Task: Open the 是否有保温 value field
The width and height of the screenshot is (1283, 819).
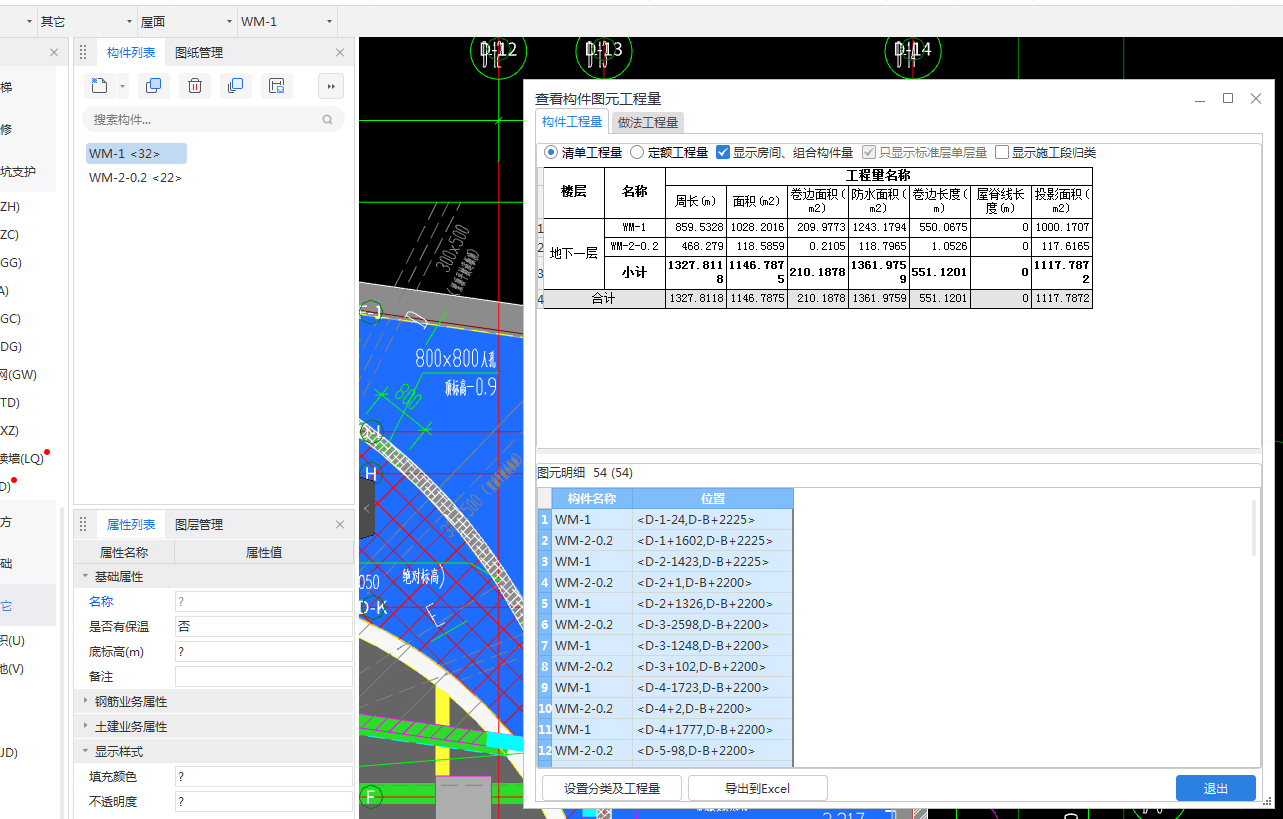Action: pyautogui.click(x=264, y=627)
